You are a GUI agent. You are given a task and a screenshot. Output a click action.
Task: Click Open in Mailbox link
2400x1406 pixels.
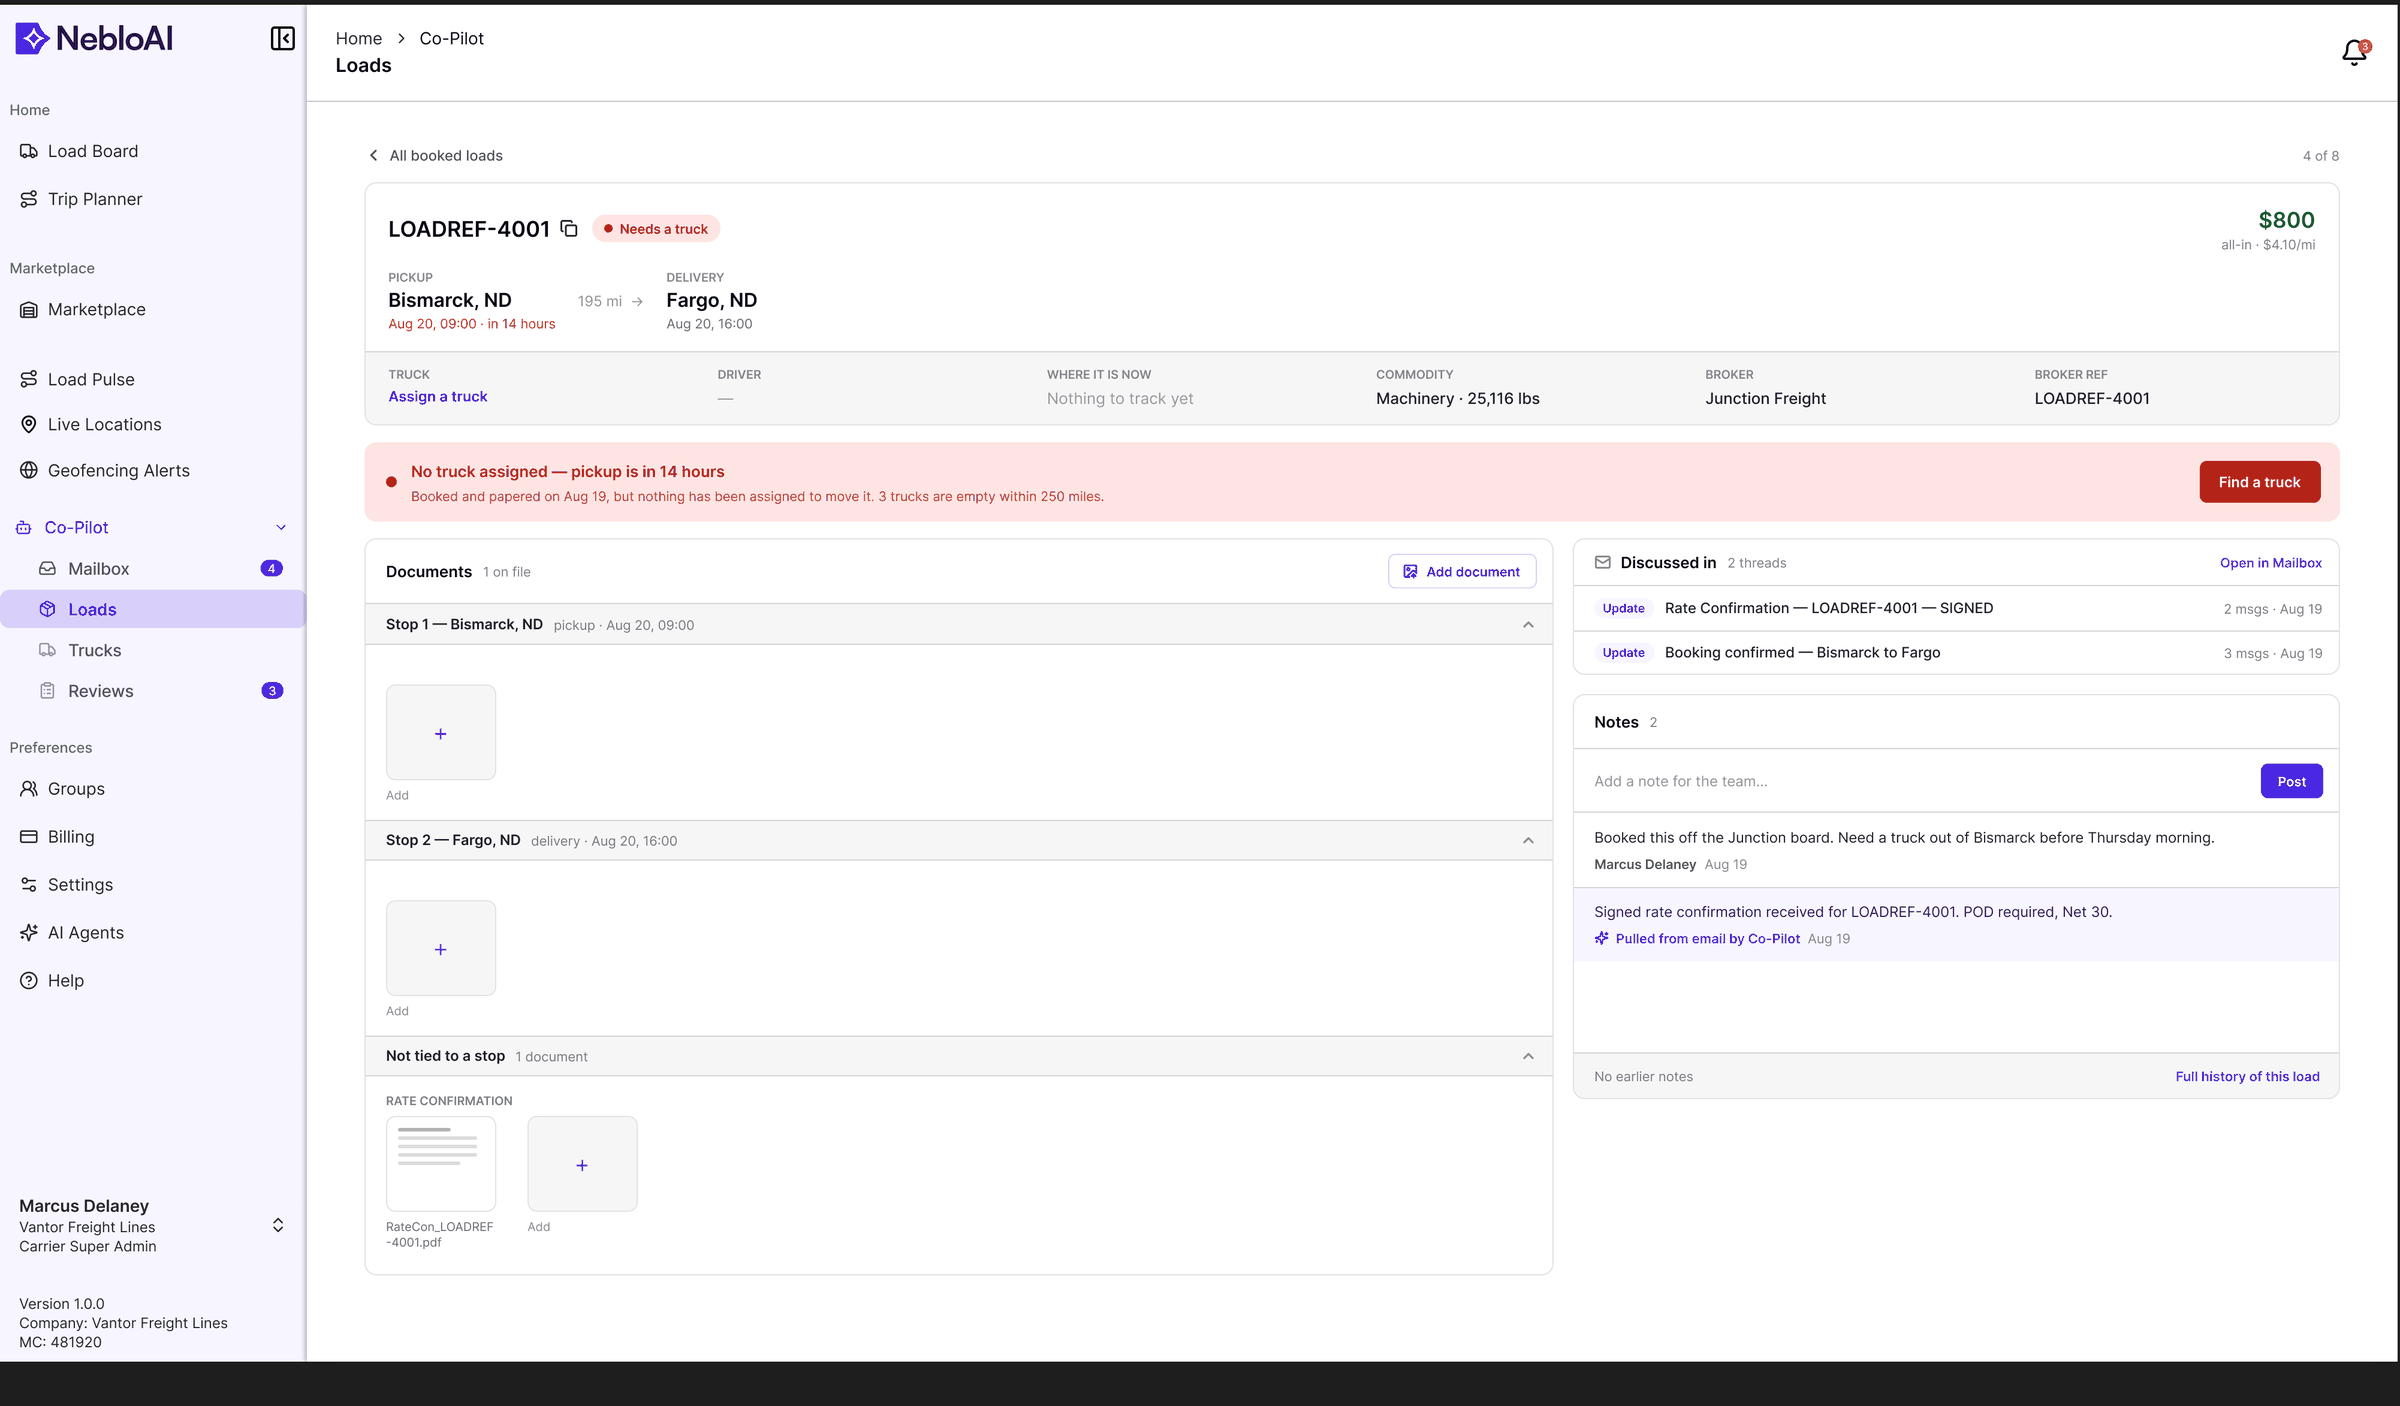click(x=2270, y=563)
